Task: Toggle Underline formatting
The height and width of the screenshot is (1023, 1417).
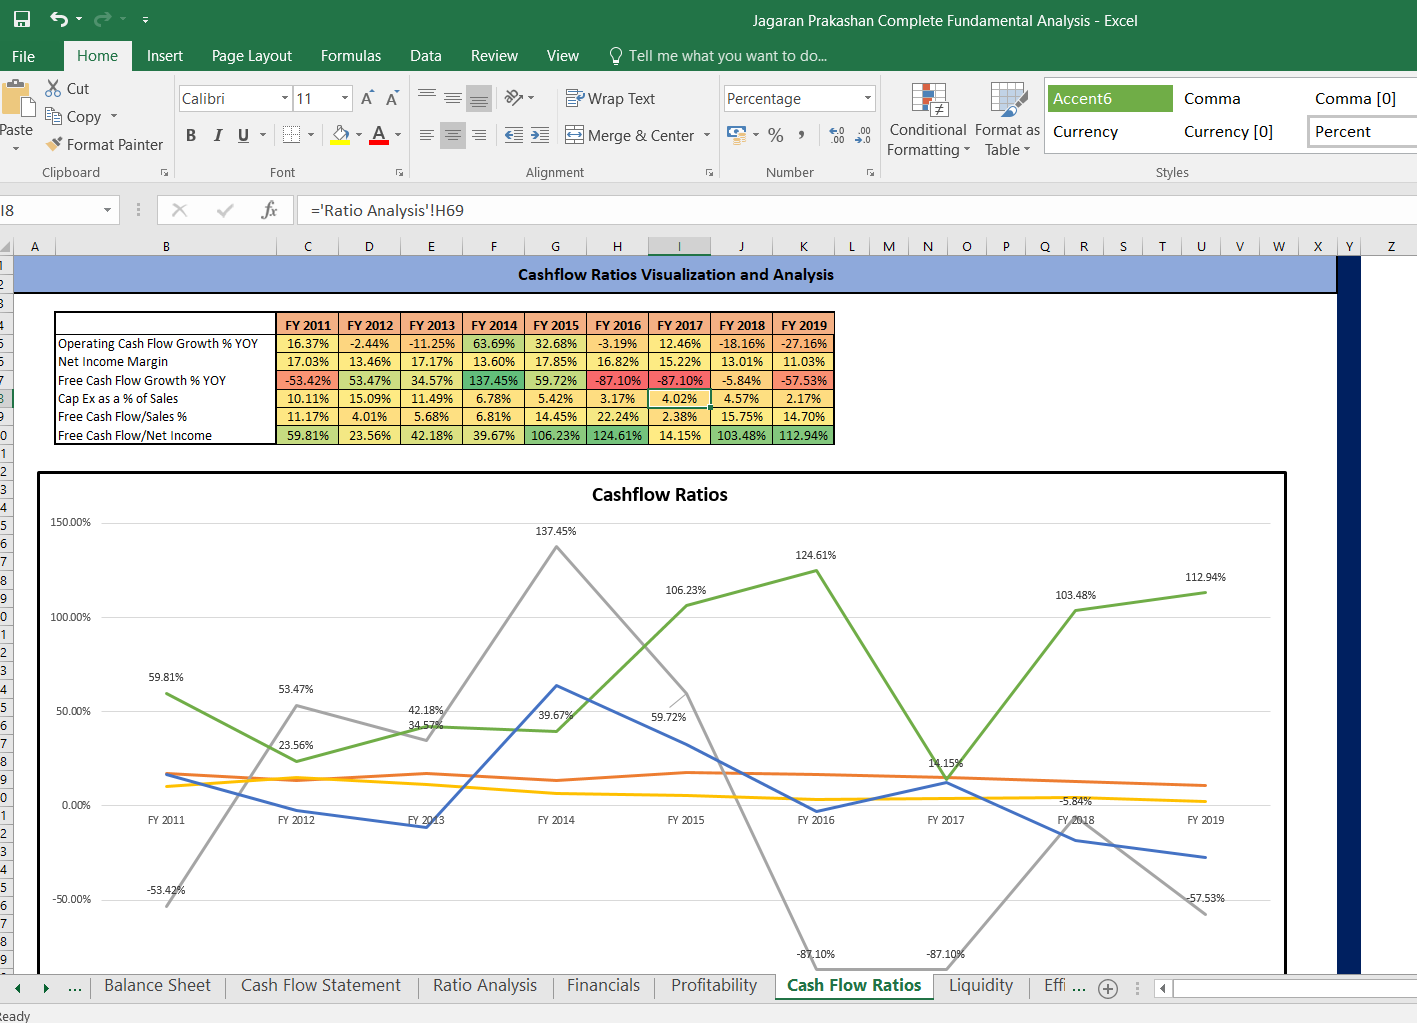Action: 243,135
